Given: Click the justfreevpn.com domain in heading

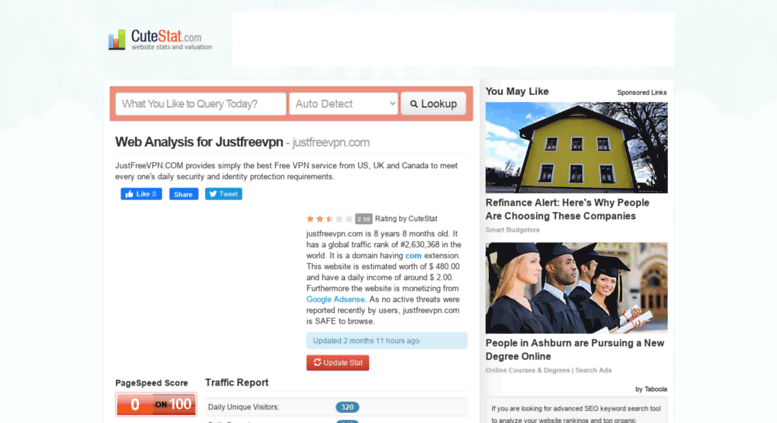Looking at the screenshot, I should click(x=331, y=143).
